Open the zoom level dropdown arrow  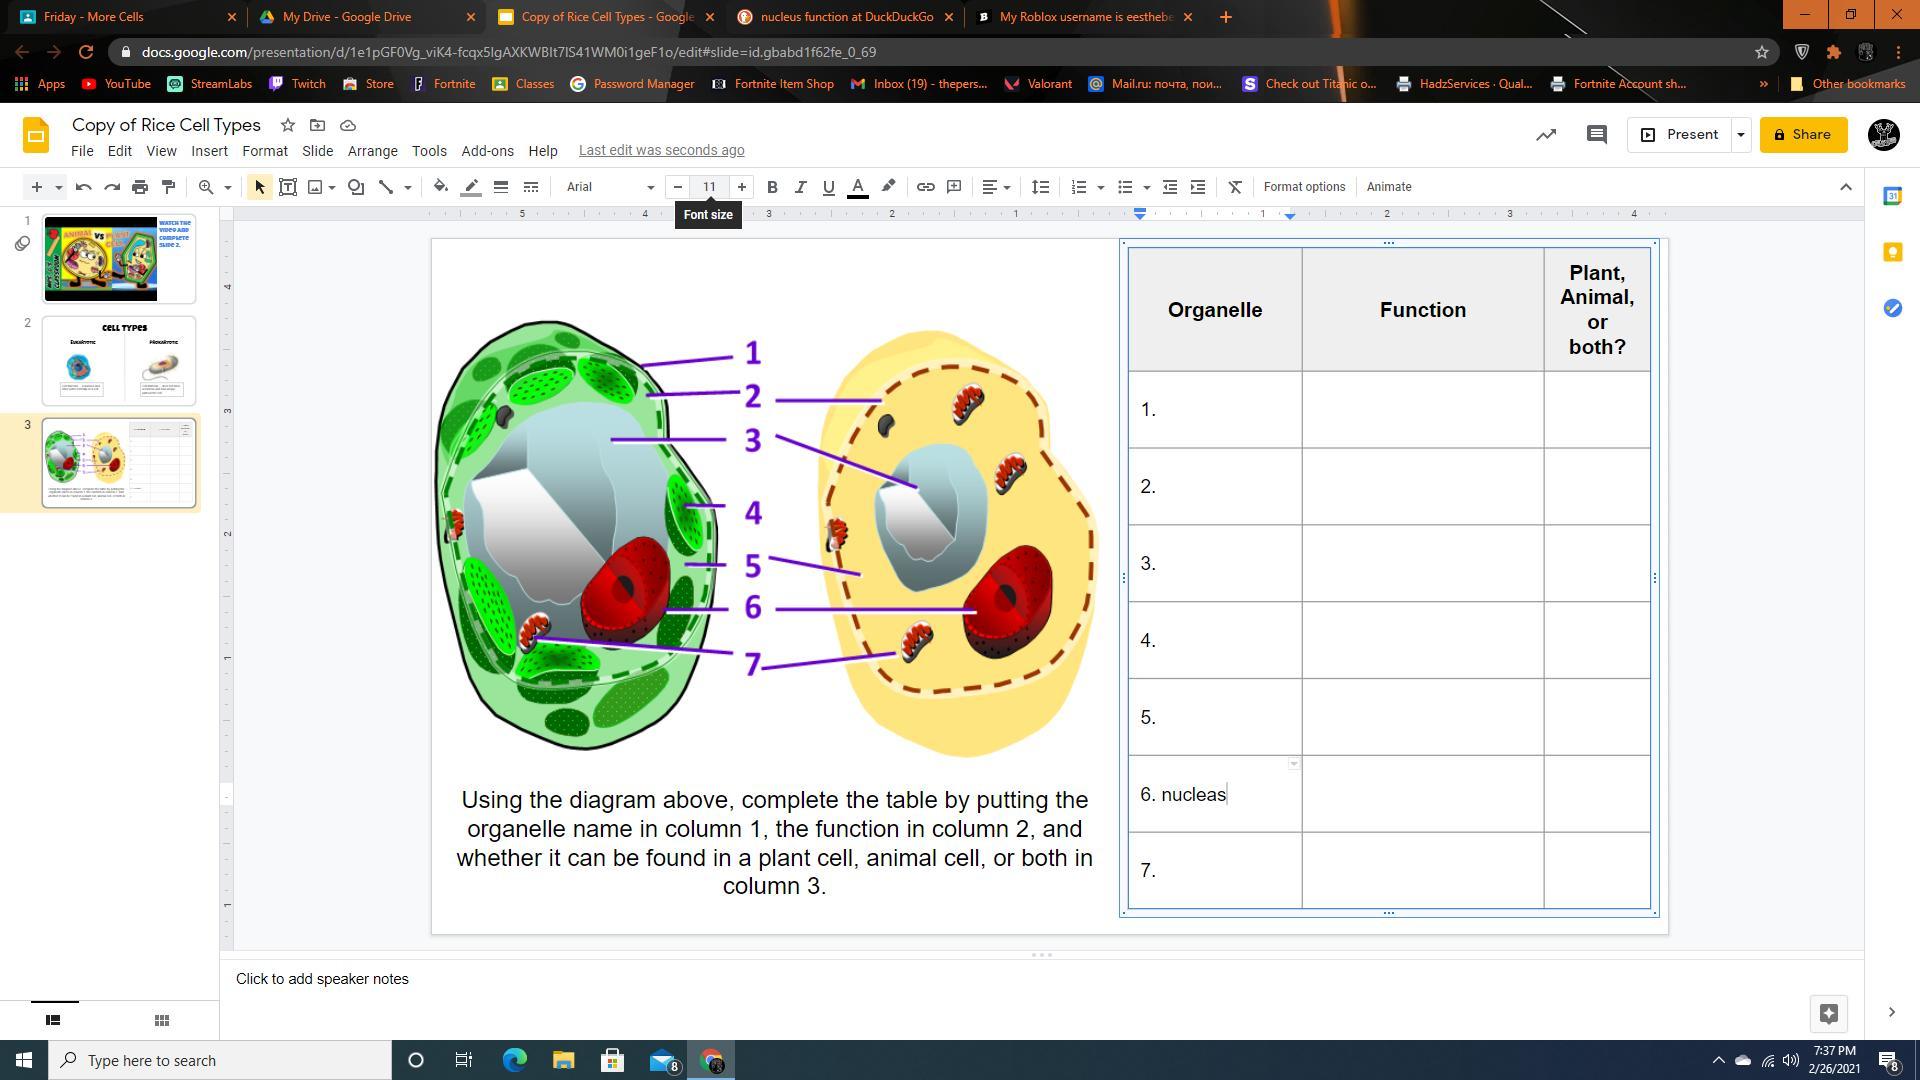click(228, 187)
